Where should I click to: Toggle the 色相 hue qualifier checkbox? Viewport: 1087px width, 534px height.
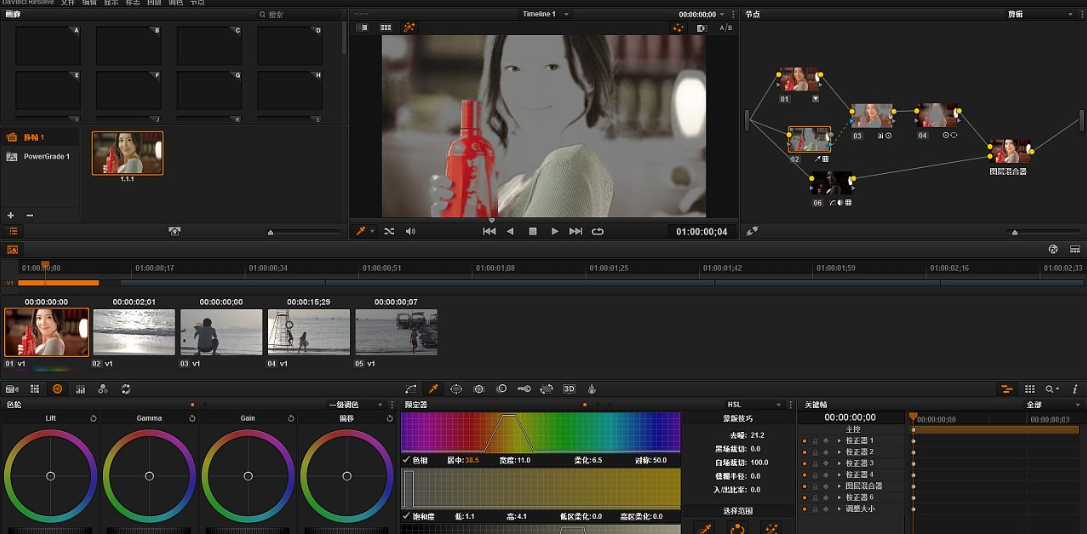click(x=407, y=460)
